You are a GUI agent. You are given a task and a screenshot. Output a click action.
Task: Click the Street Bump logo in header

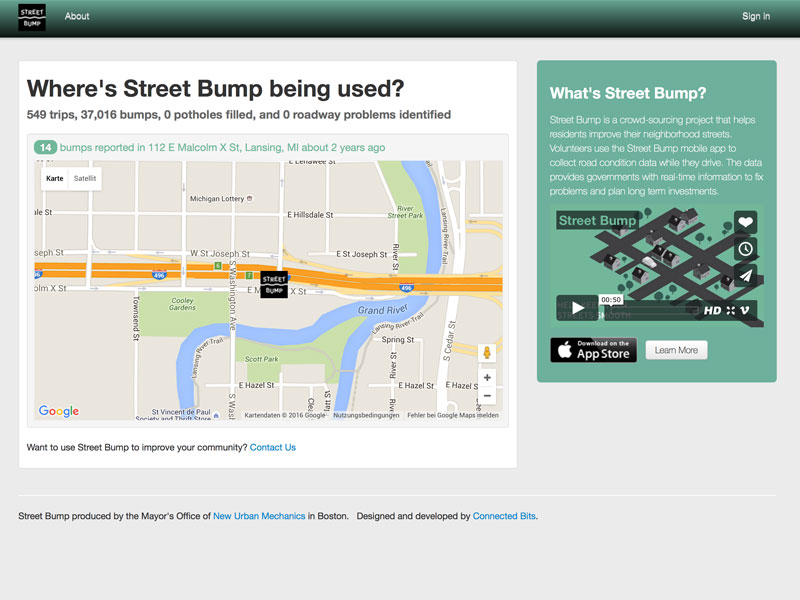tap(32, 17)
